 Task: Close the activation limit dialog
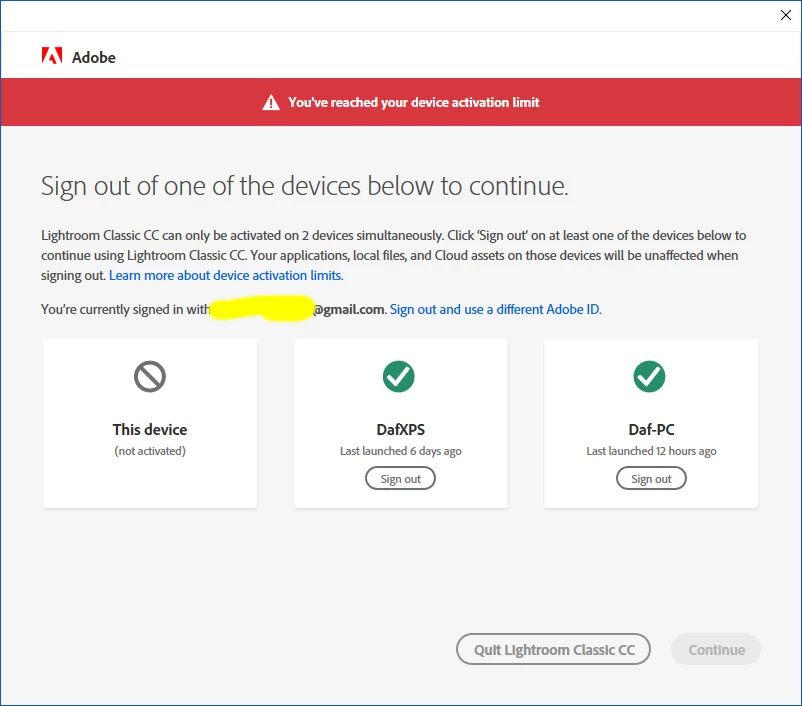(x=786, y=15)
